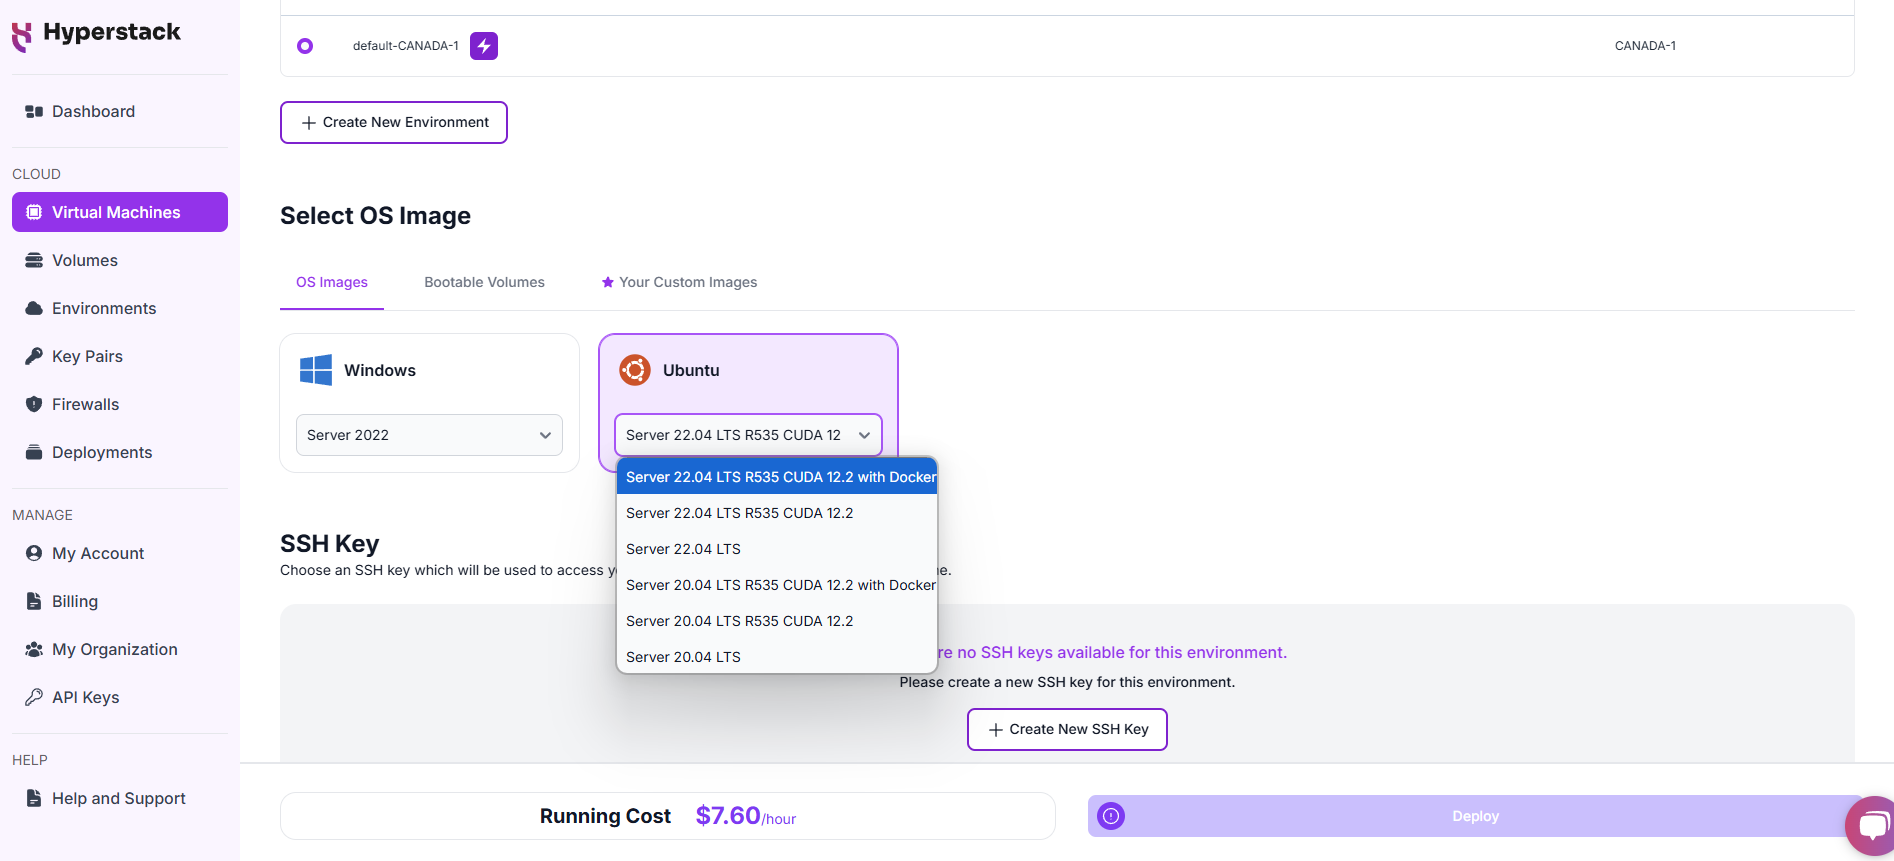Click the lightning bolt icon beside default-CANADA-1
1894x861 pixels.
[x=484, y=46]
